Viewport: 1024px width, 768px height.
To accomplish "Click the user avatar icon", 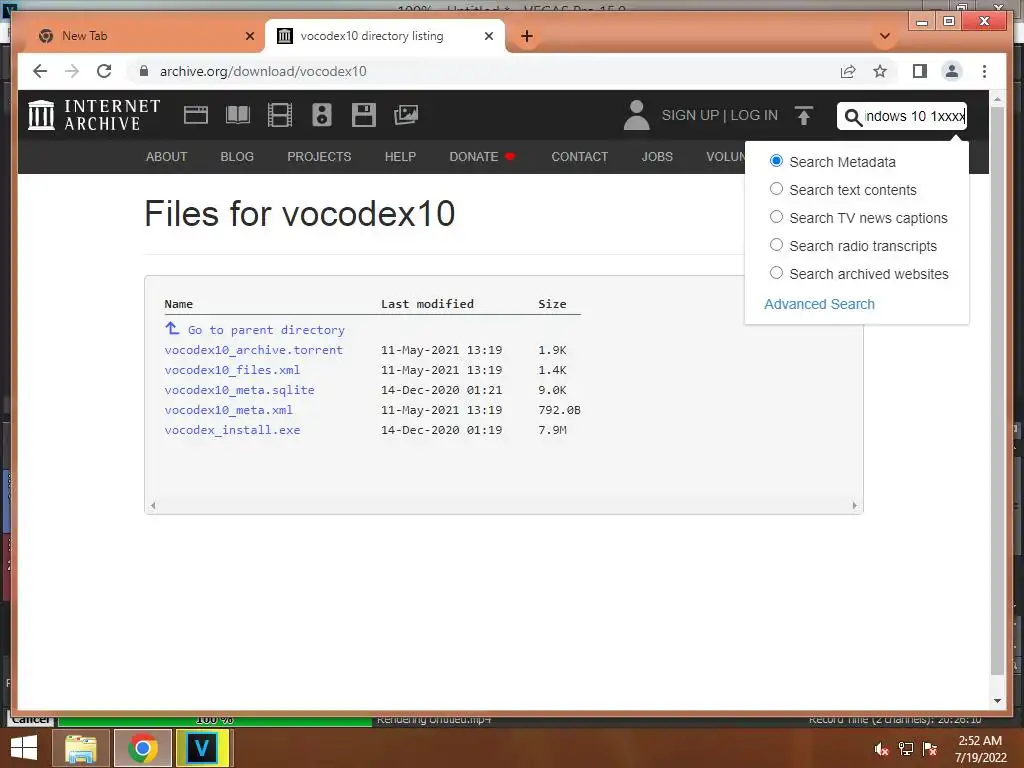I will [636, 115].
